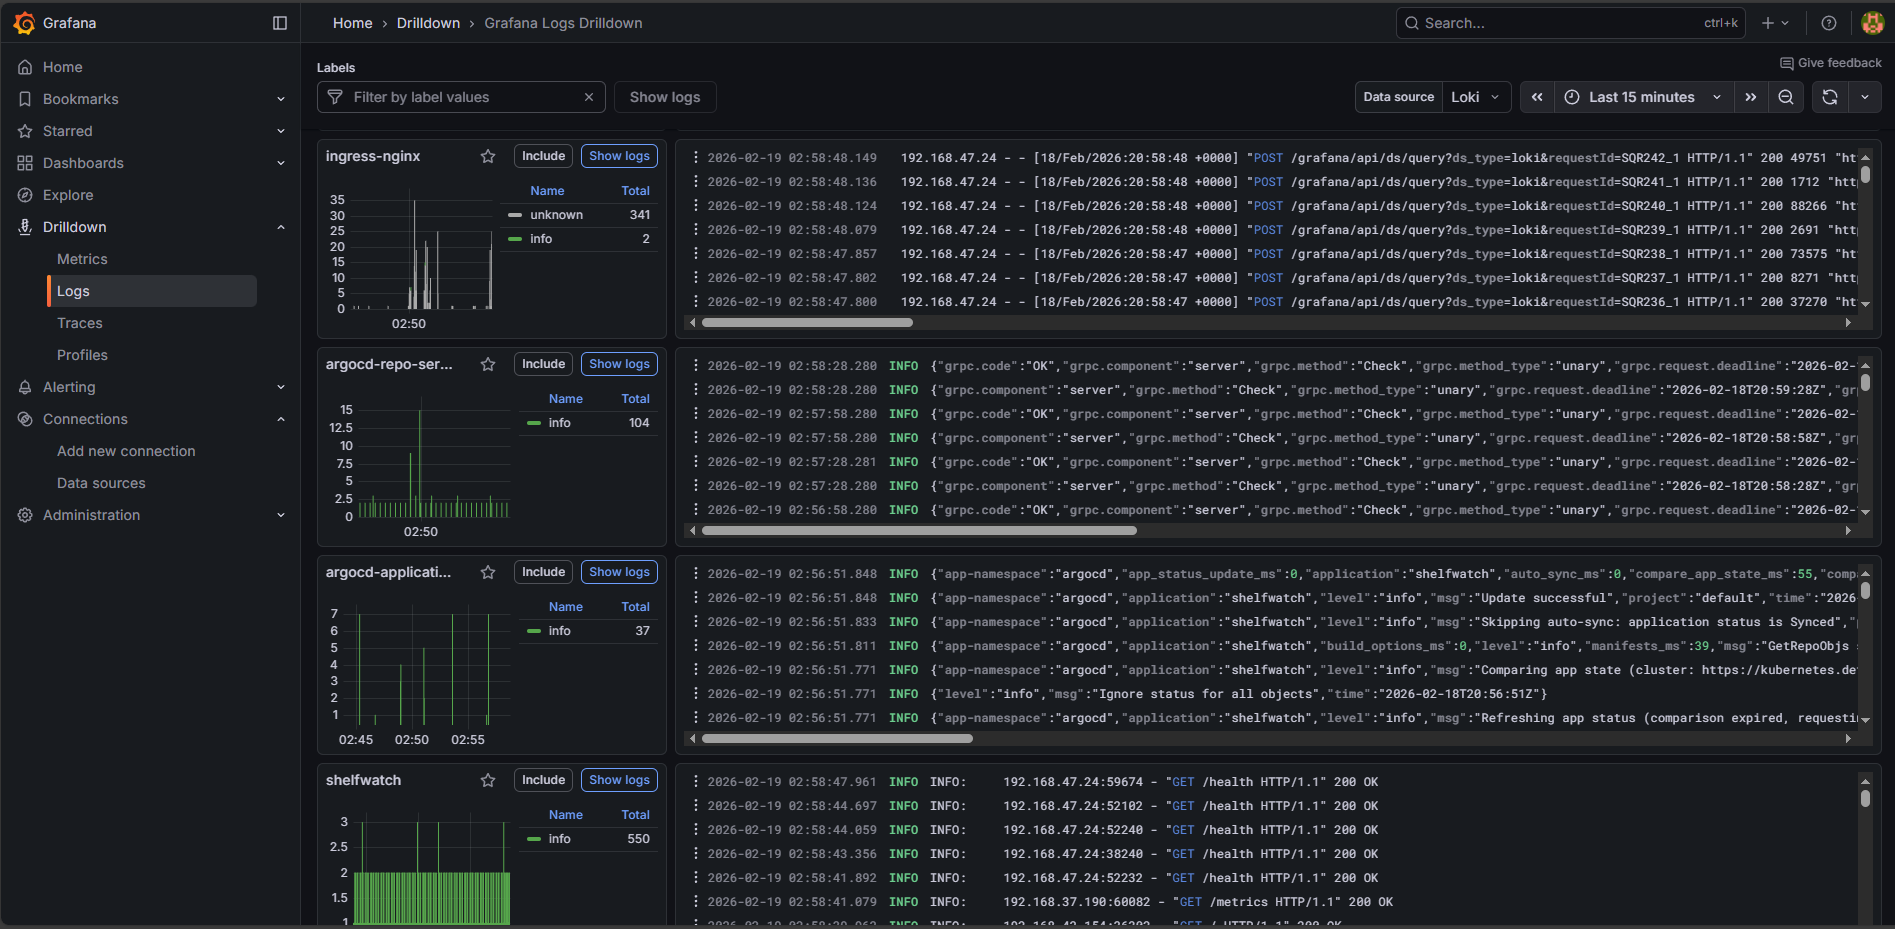Open the user profile avatar
This screenshot has height=929, width=1895.
click(x=1873, y=23)
